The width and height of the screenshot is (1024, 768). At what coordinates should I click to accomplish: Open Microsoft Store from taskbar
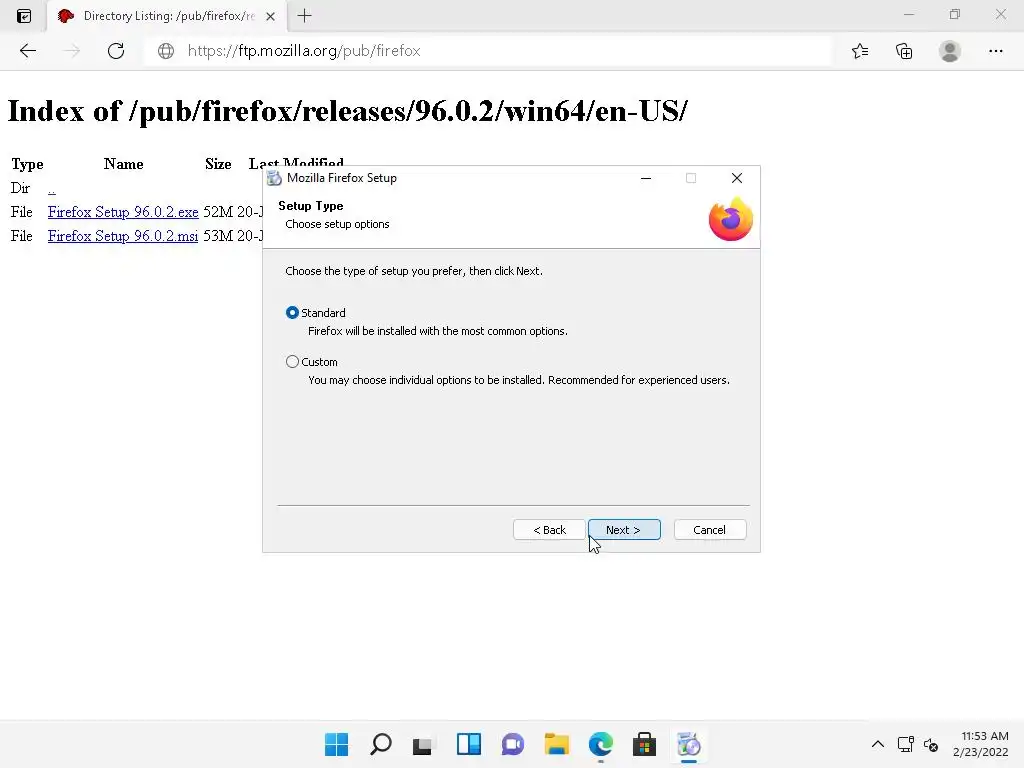(x=644, y=744)
